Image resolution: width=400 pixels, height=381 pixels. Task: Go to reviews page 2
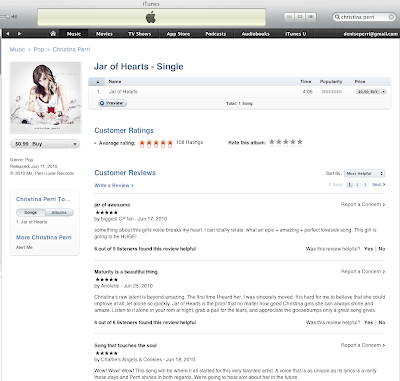[x=357, y=184]
